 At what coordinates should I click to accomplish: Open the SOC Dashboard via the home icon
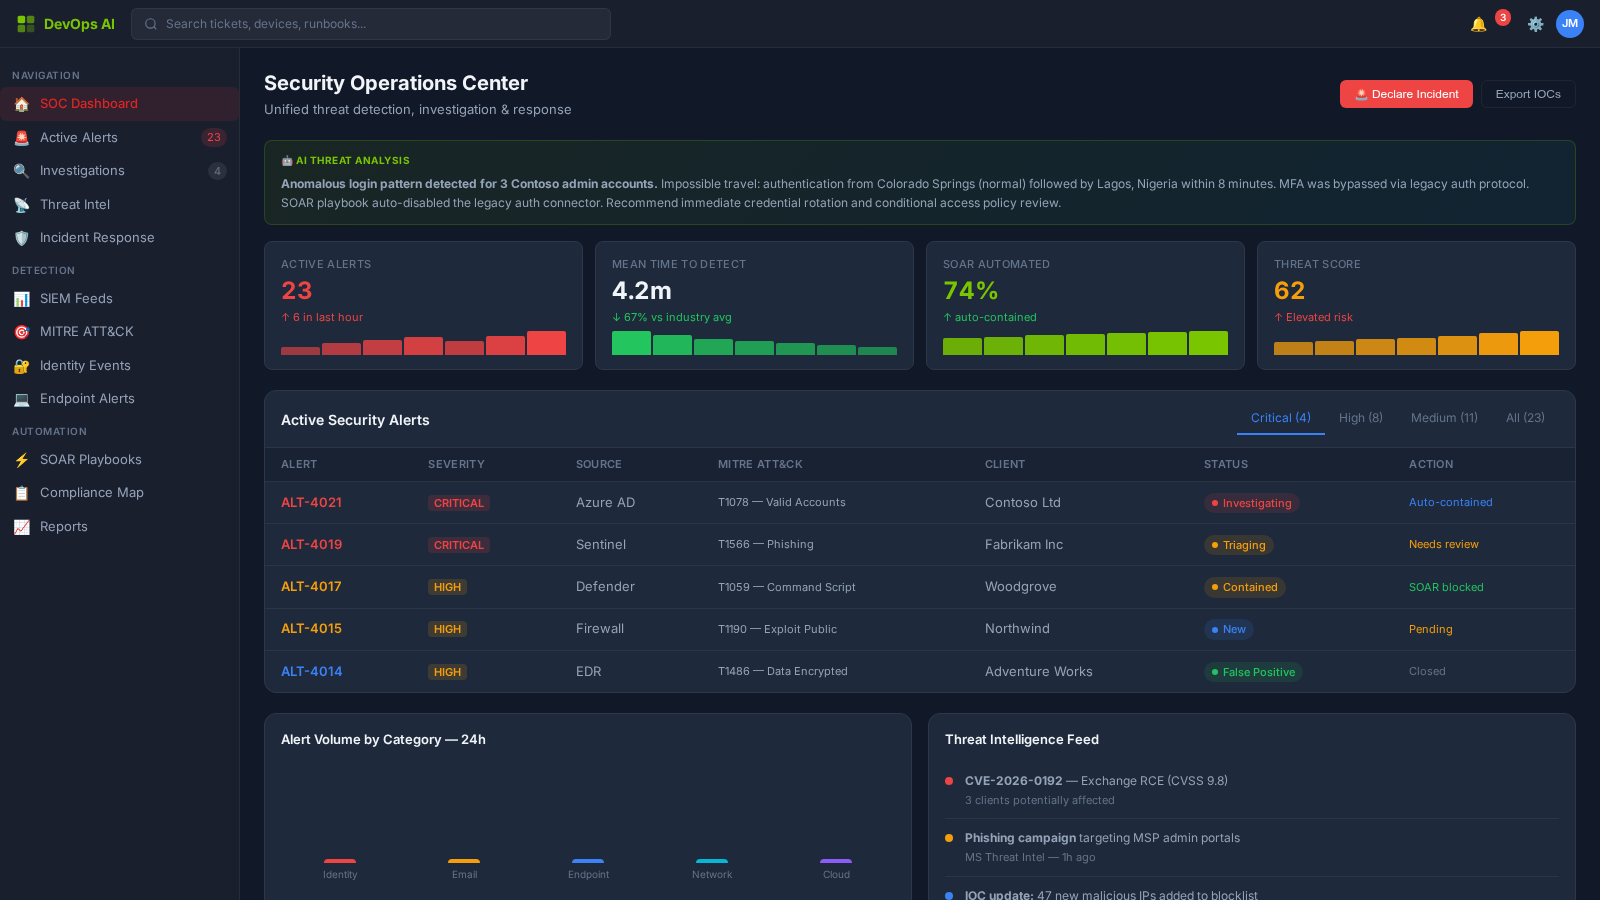[21, 103]
